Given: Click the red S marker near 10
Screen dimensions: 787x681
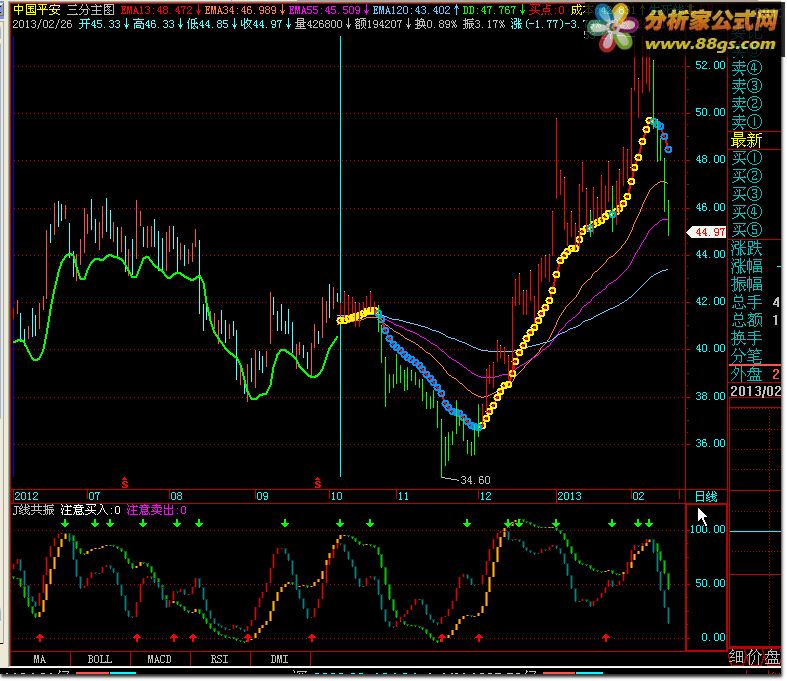Looking at the screenshot, I should (317, 483).
